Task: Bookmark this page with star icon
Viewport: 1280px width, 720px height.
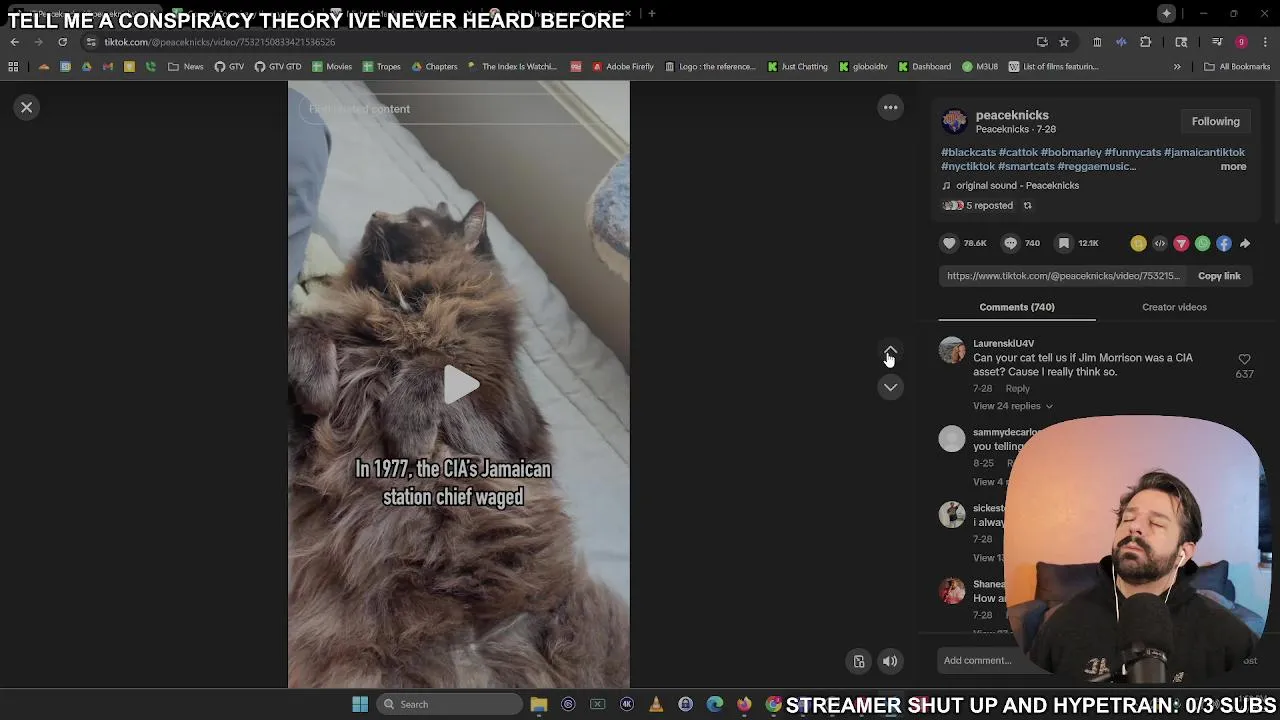Action: click(1064, 42)
